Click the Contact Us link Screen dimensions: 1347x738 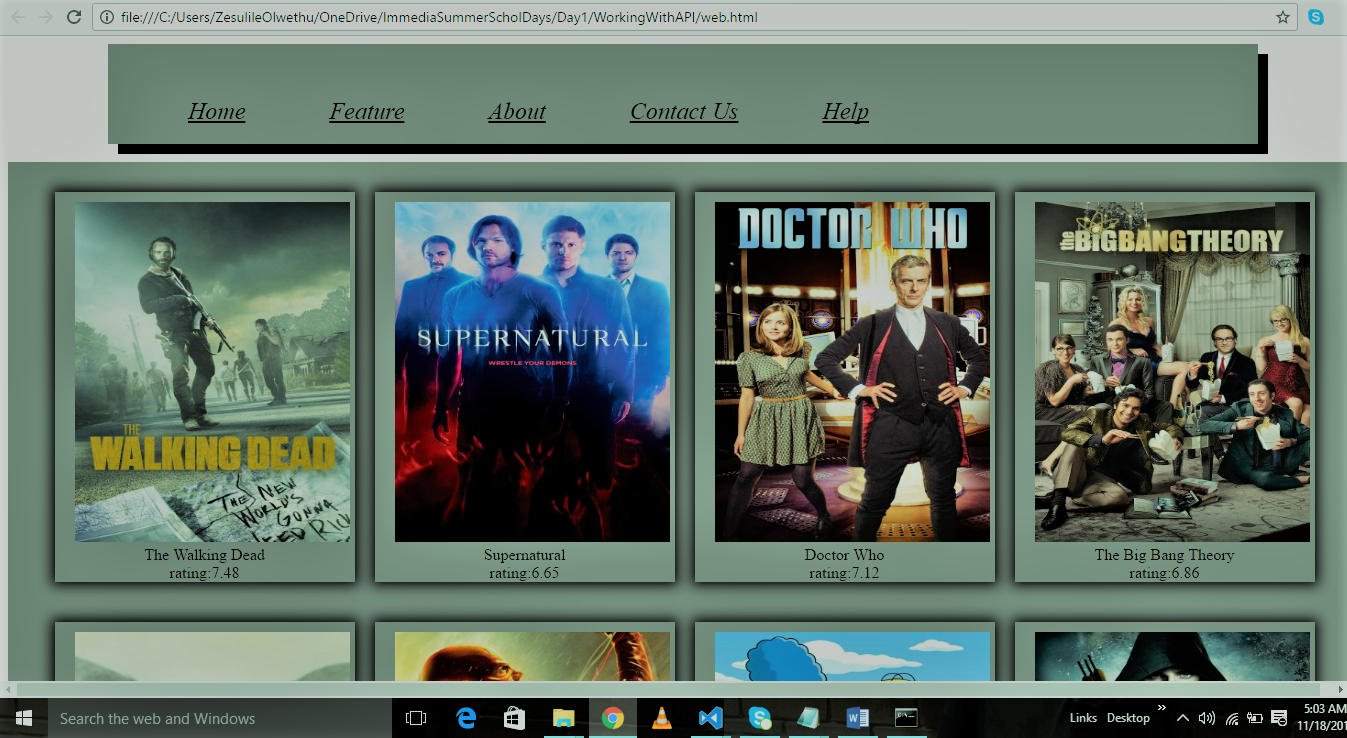[x=684, y=112]
